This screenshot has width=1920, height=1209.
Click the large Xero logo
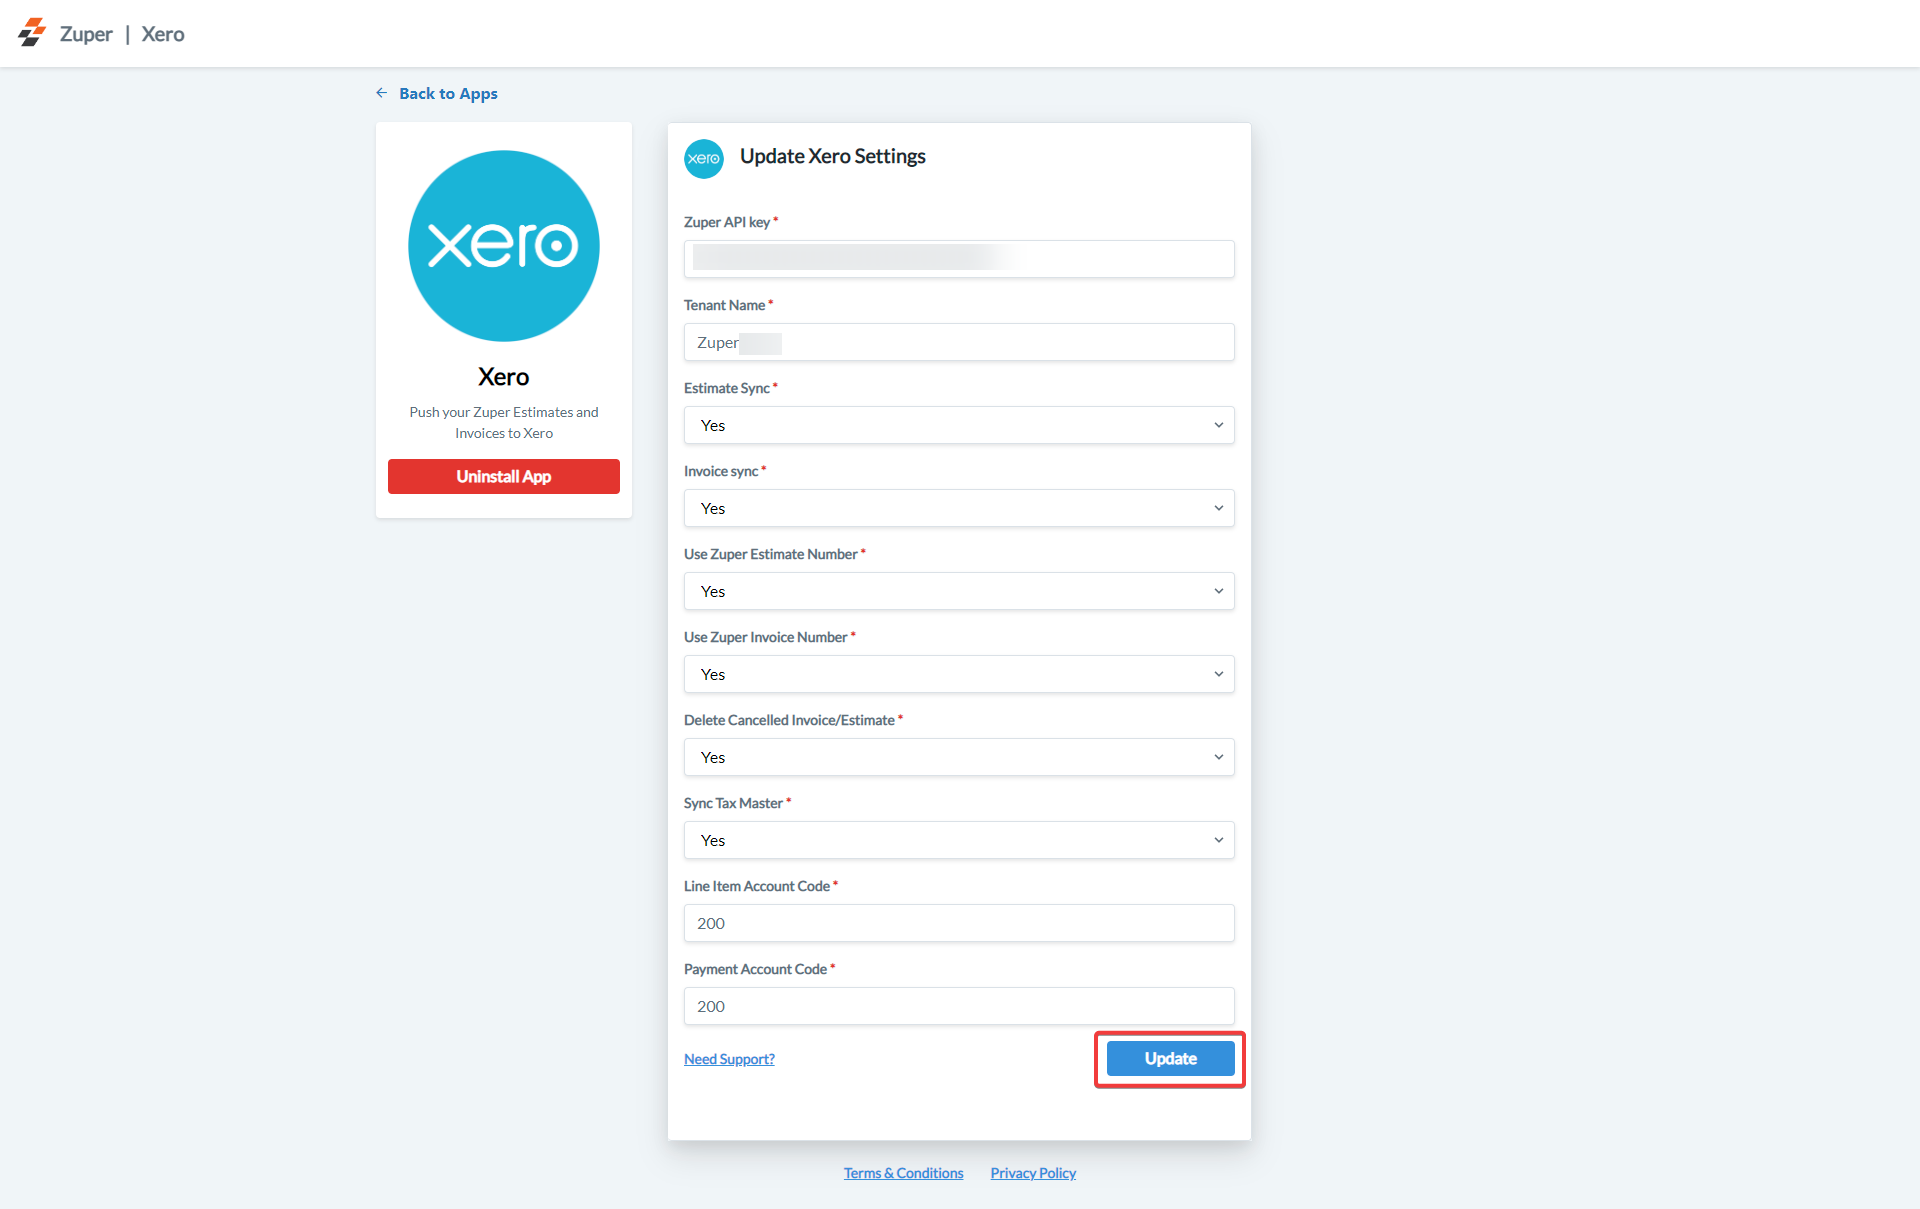(503, 246)
